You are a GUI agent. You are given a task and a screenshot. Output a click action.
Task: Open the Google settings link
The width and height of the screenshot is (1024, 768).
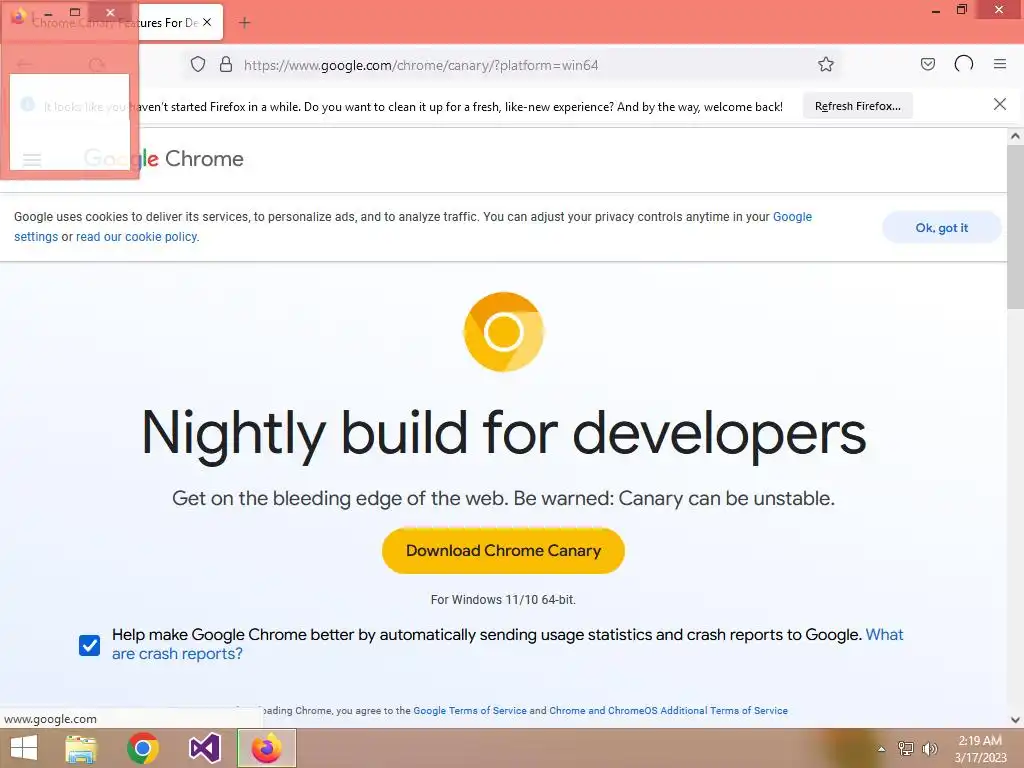coord(413,227)
